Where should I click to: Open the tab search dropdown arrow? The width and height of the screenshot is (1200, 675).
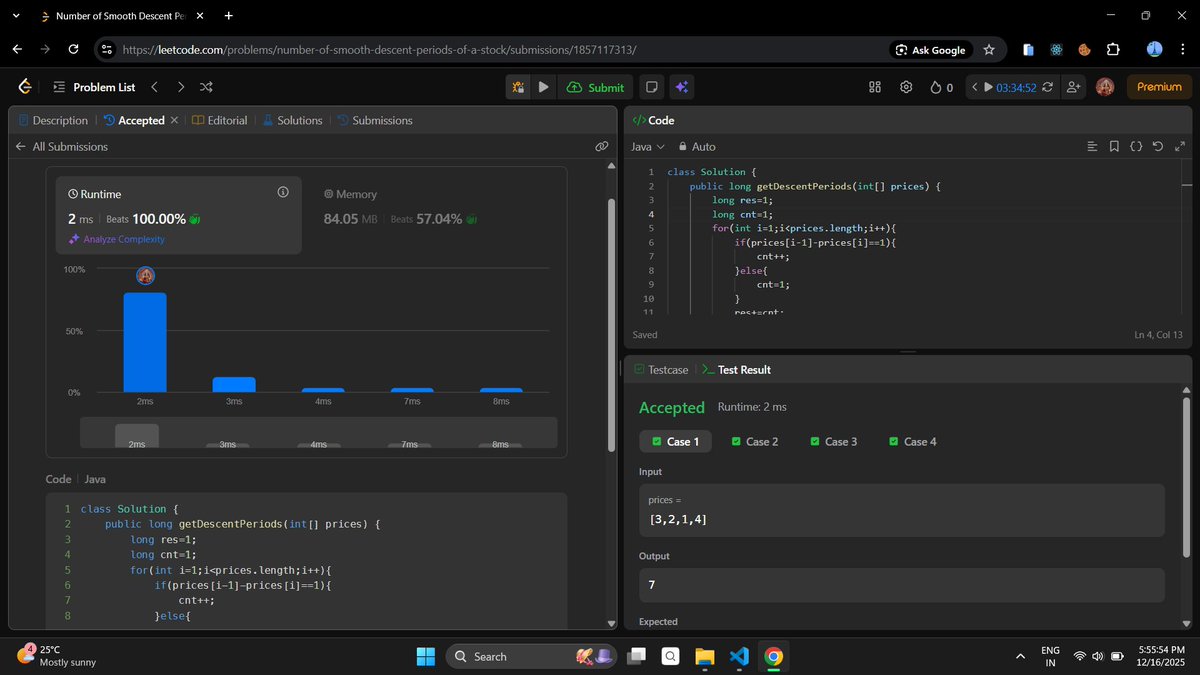coord(16,16)
